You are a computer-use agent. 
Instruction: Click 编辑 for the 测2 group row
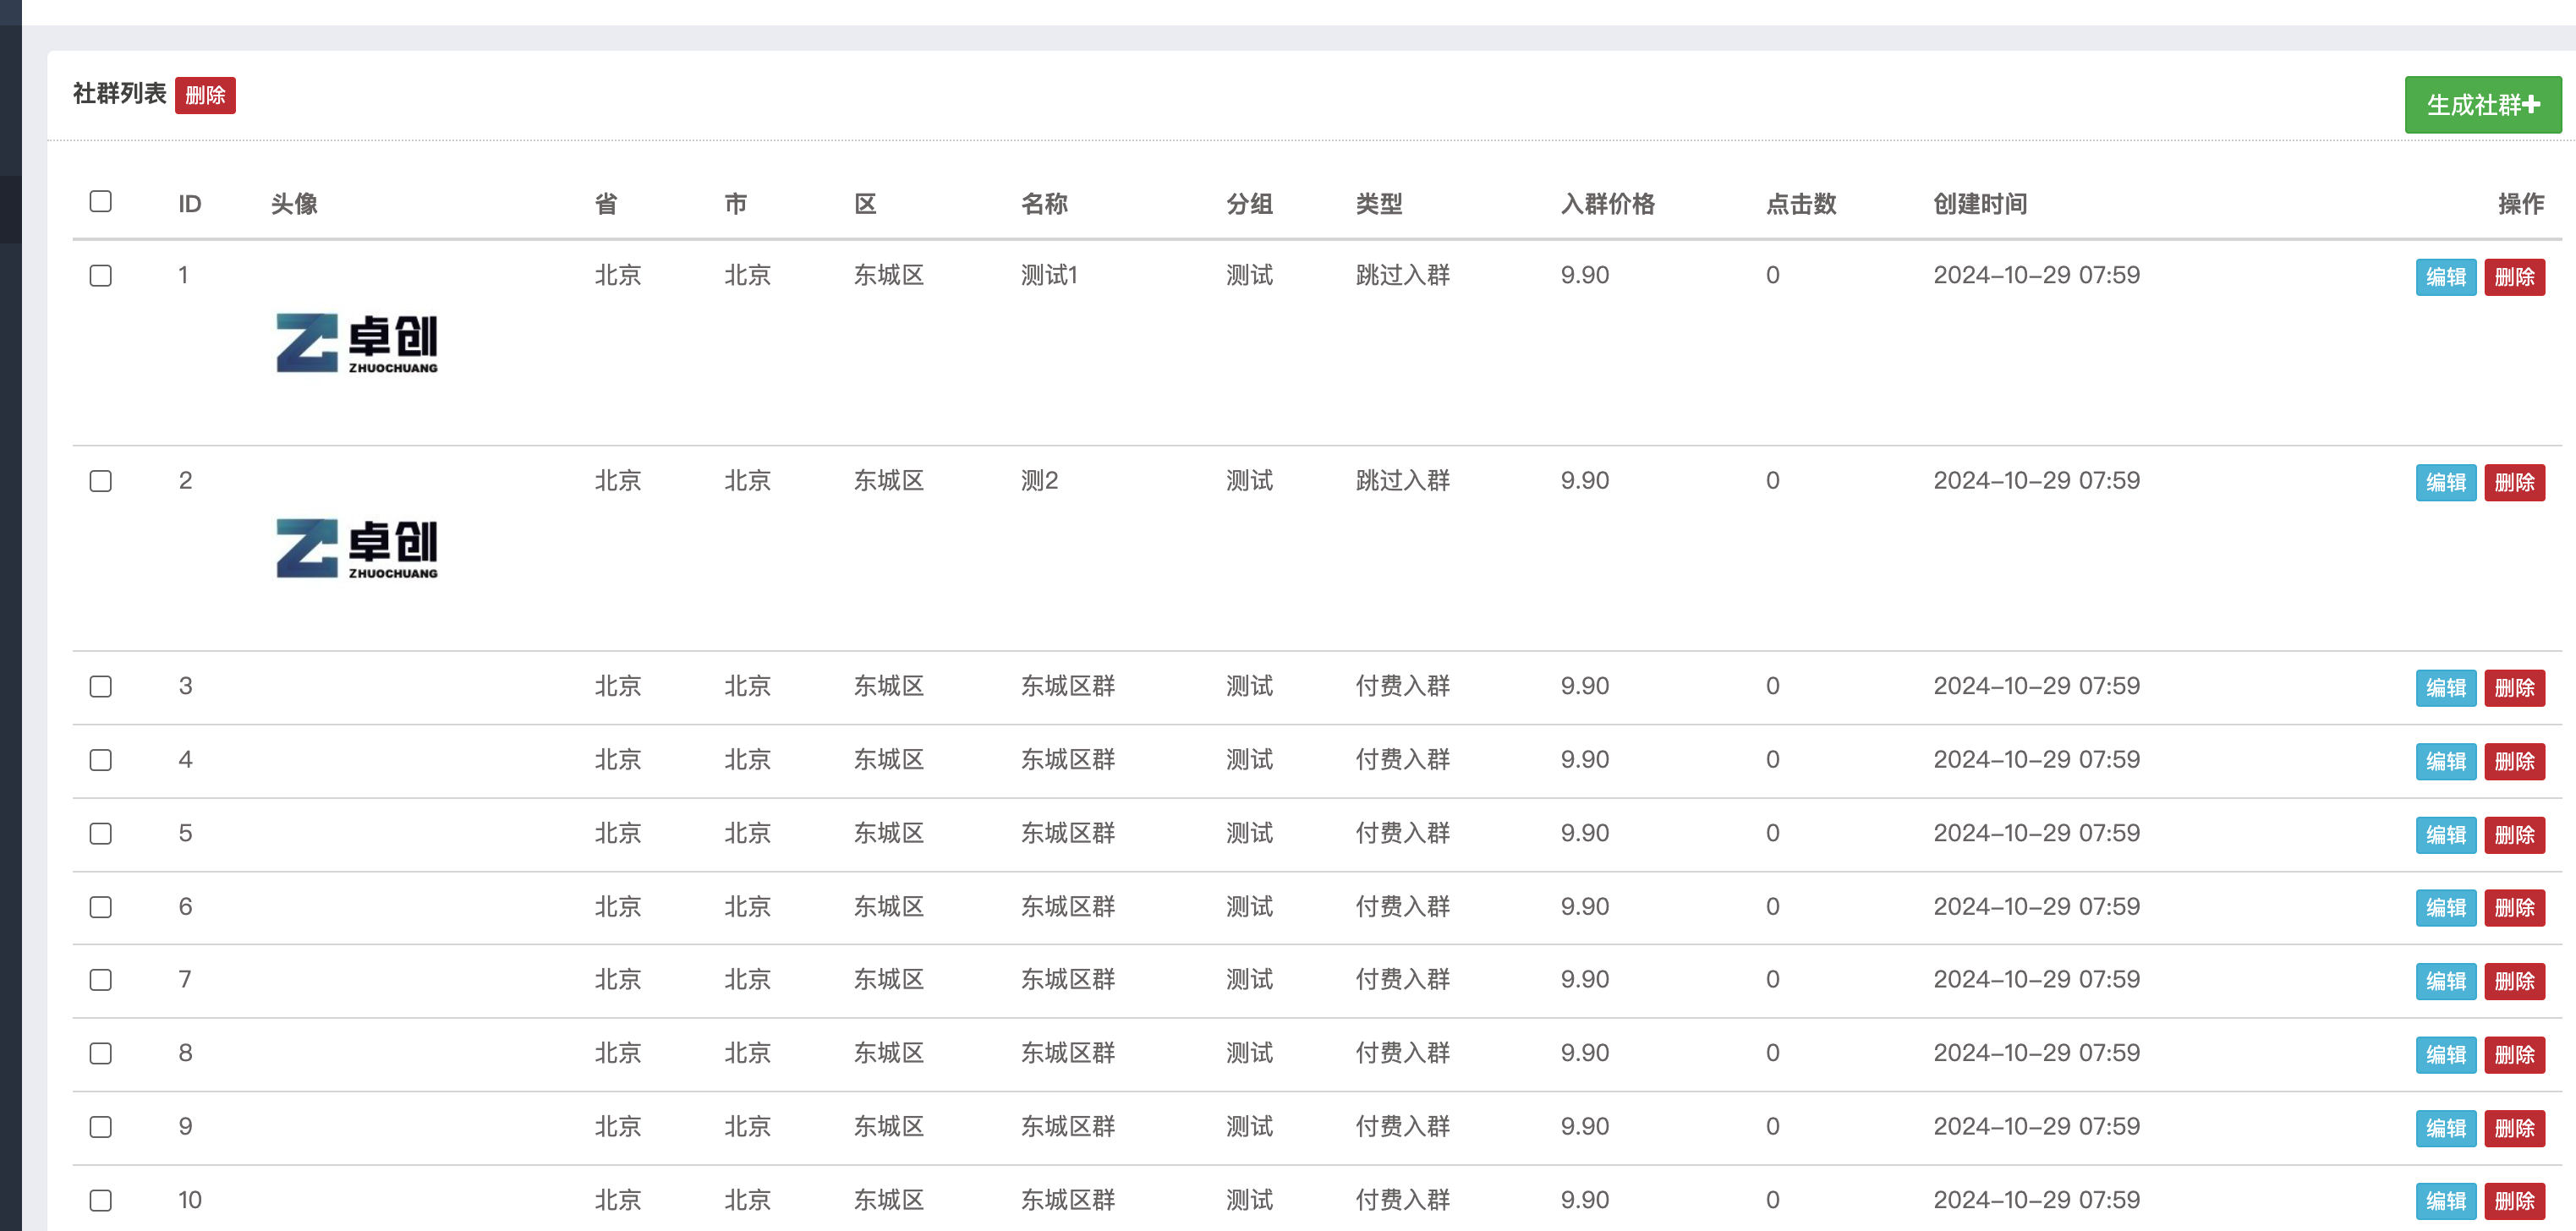tap(2446, 483)
